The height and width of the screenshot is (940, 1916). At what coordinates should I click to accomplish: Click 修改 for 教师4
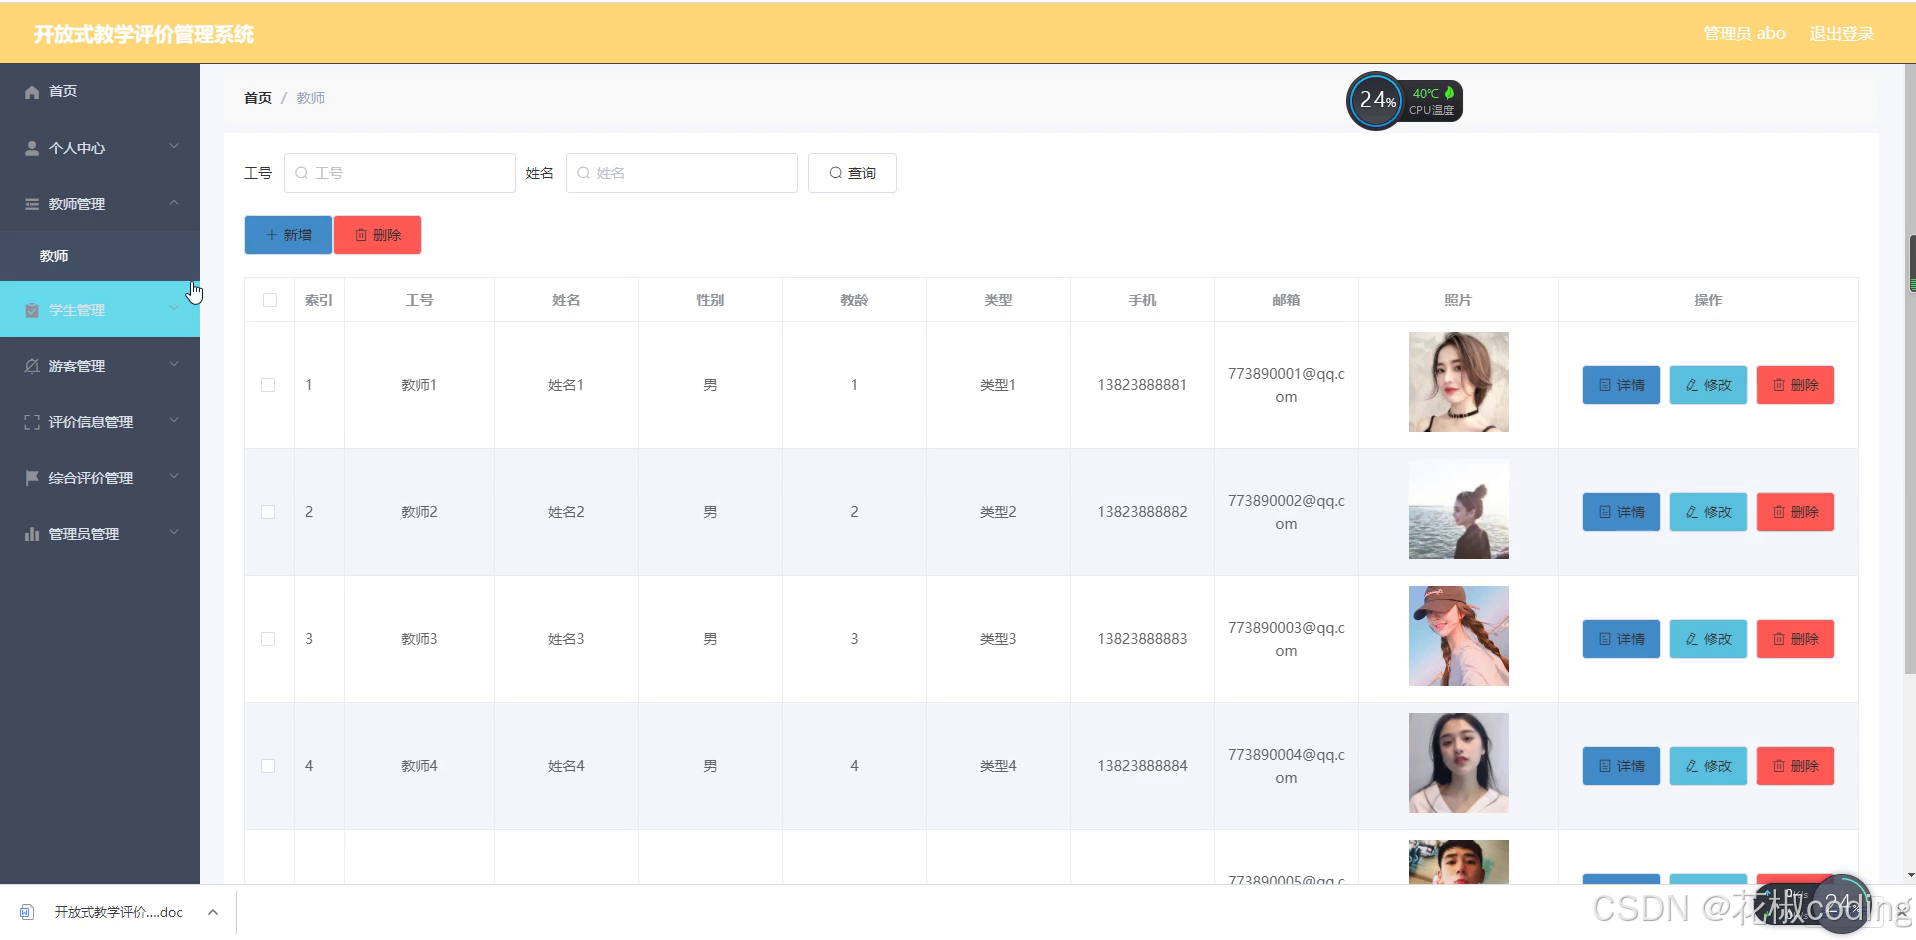[1708, 766]
